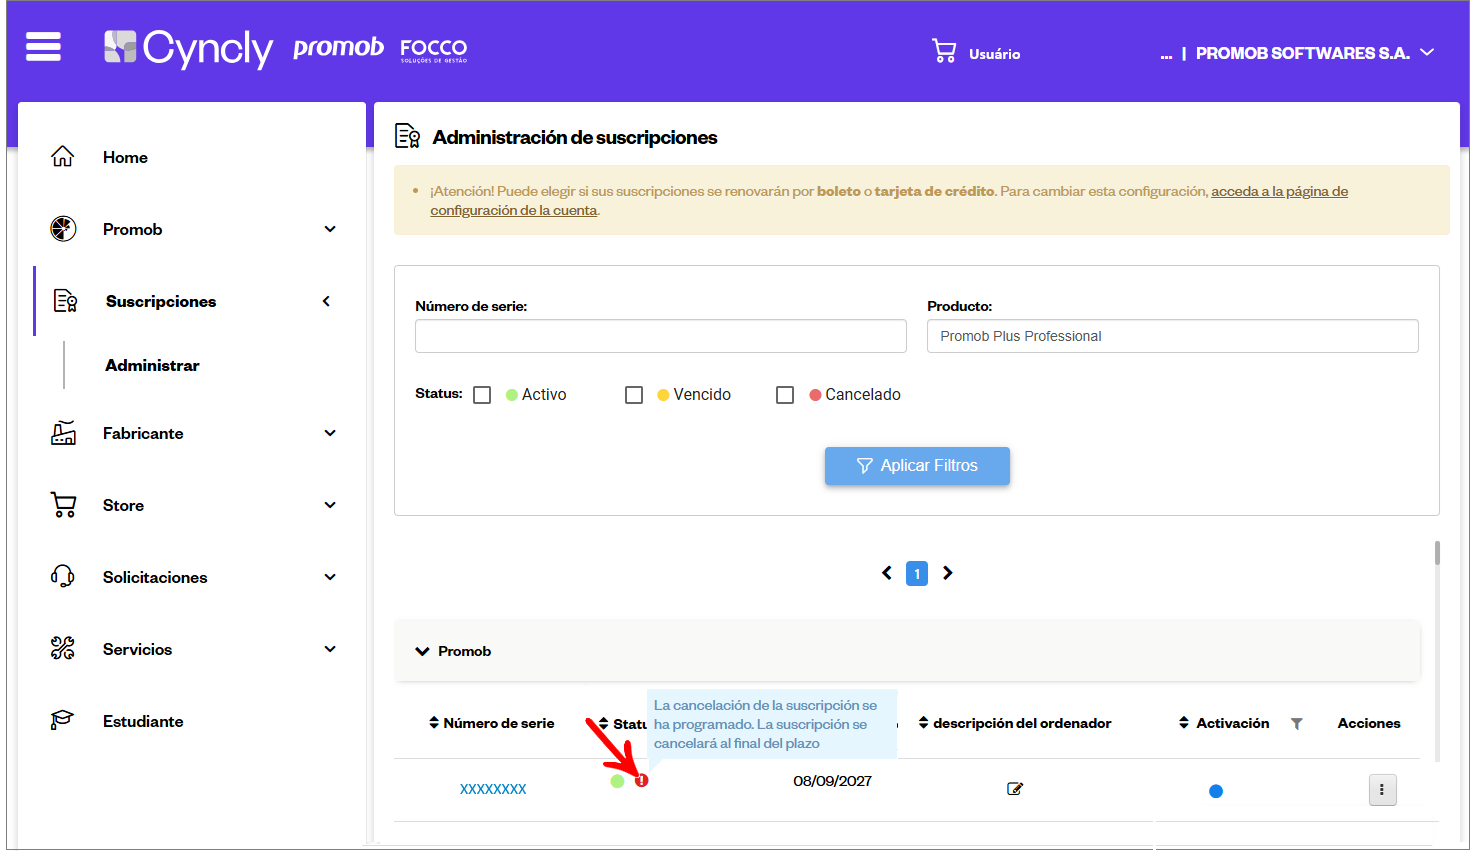Select Administrar under Suscripciones
1483x861 pixels.
pos(152,365)
